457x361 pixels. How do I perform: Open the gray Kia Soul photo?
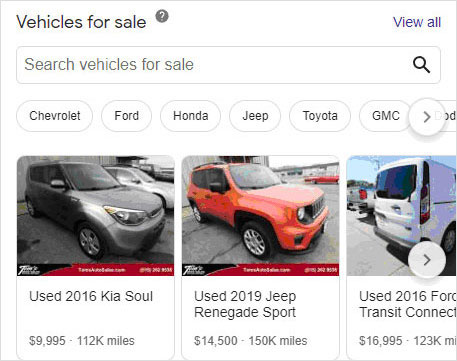click(x=96, y=216)
